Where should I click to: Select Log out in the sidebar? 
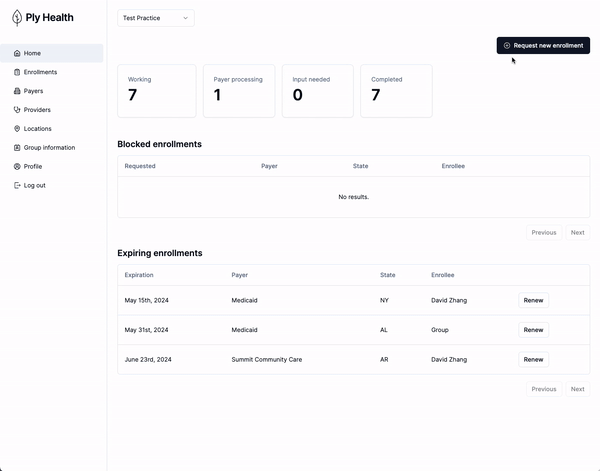point(52,185)
